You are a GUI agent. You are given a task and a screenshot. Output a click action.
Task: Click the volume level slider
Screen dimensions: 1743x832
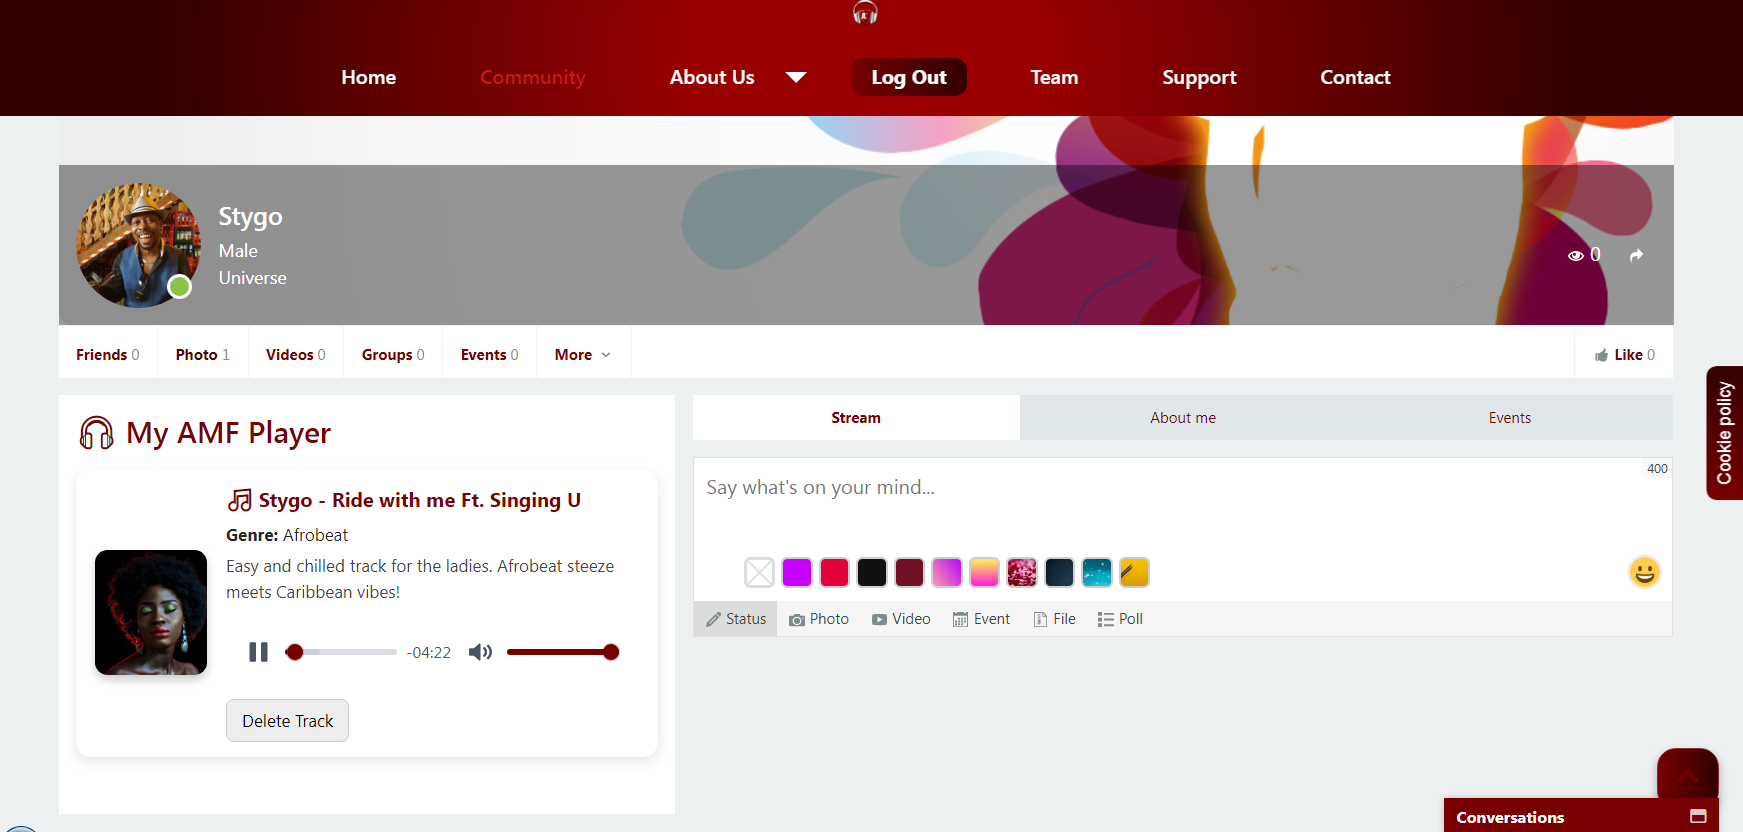pos(563,652)
